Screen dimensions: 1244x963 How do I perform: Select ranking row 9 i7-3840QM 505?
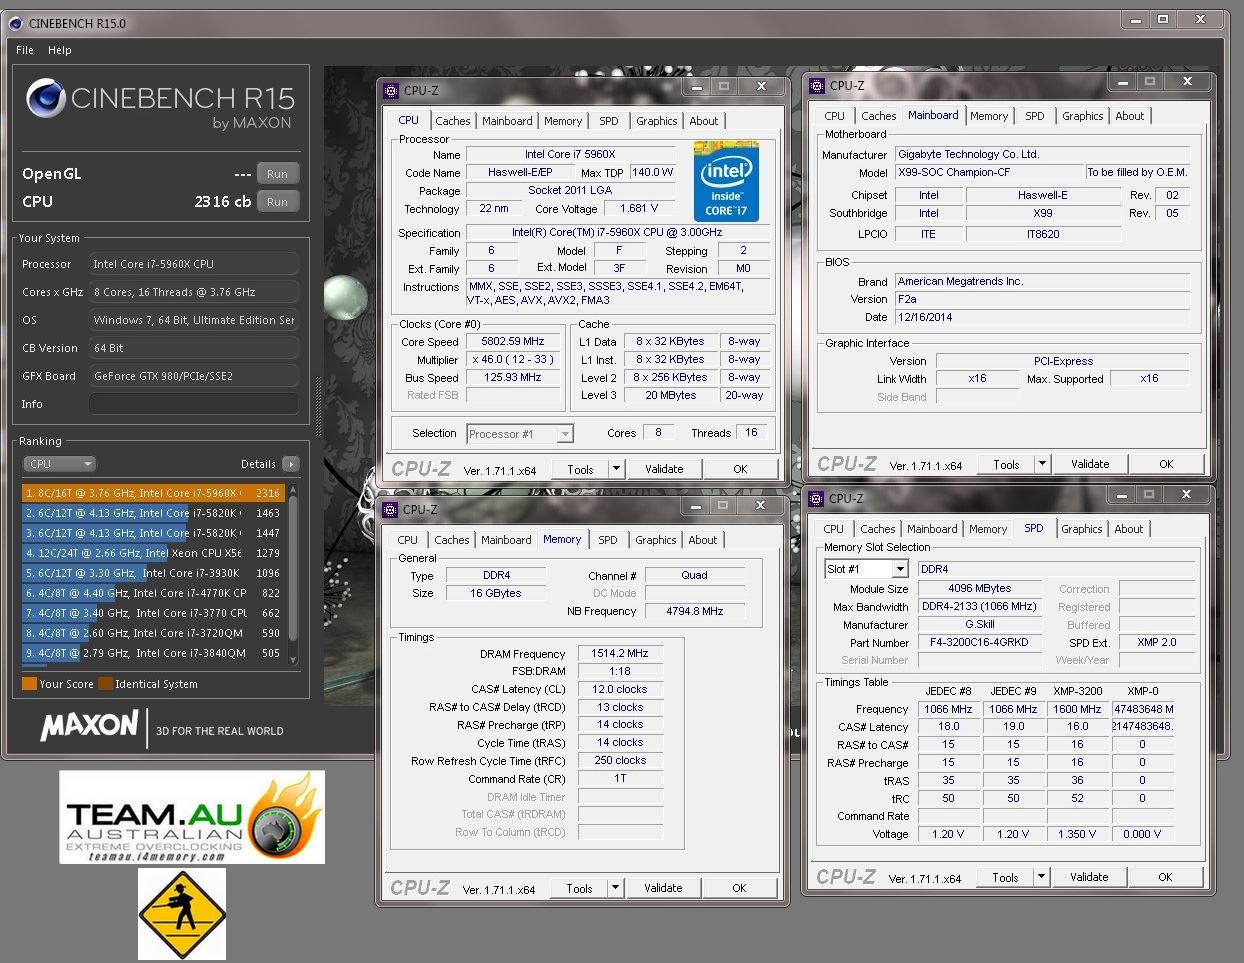coord(153,653)
